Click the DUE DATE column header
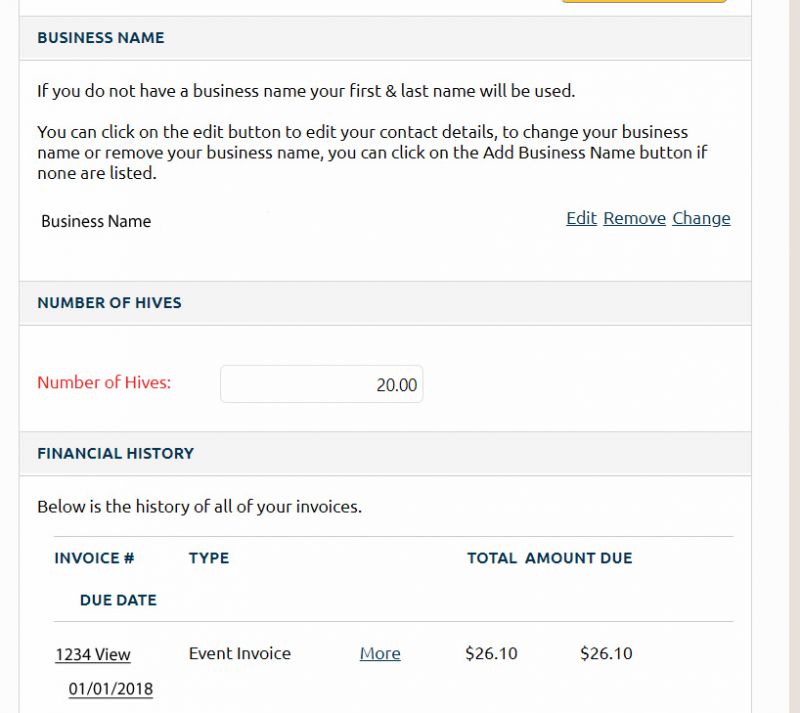The image size is (800, 713). pos(118,600)
